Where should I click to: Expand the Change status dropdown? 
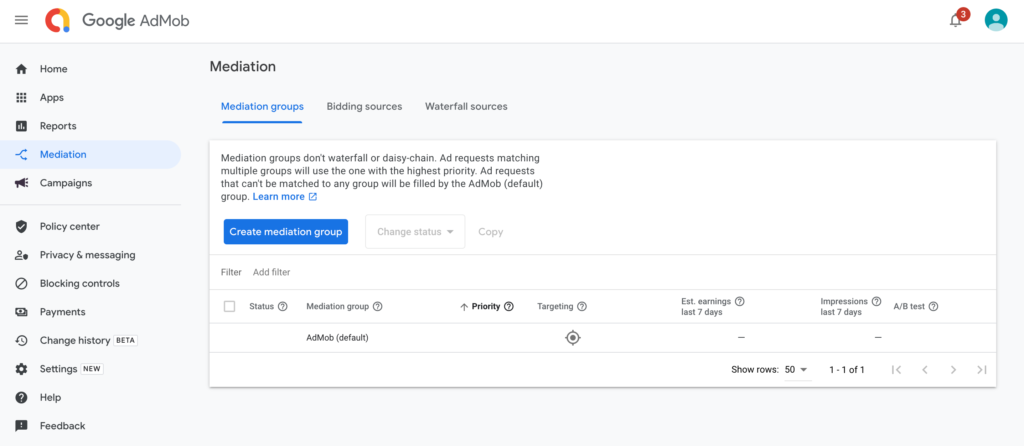coord(415,232)
